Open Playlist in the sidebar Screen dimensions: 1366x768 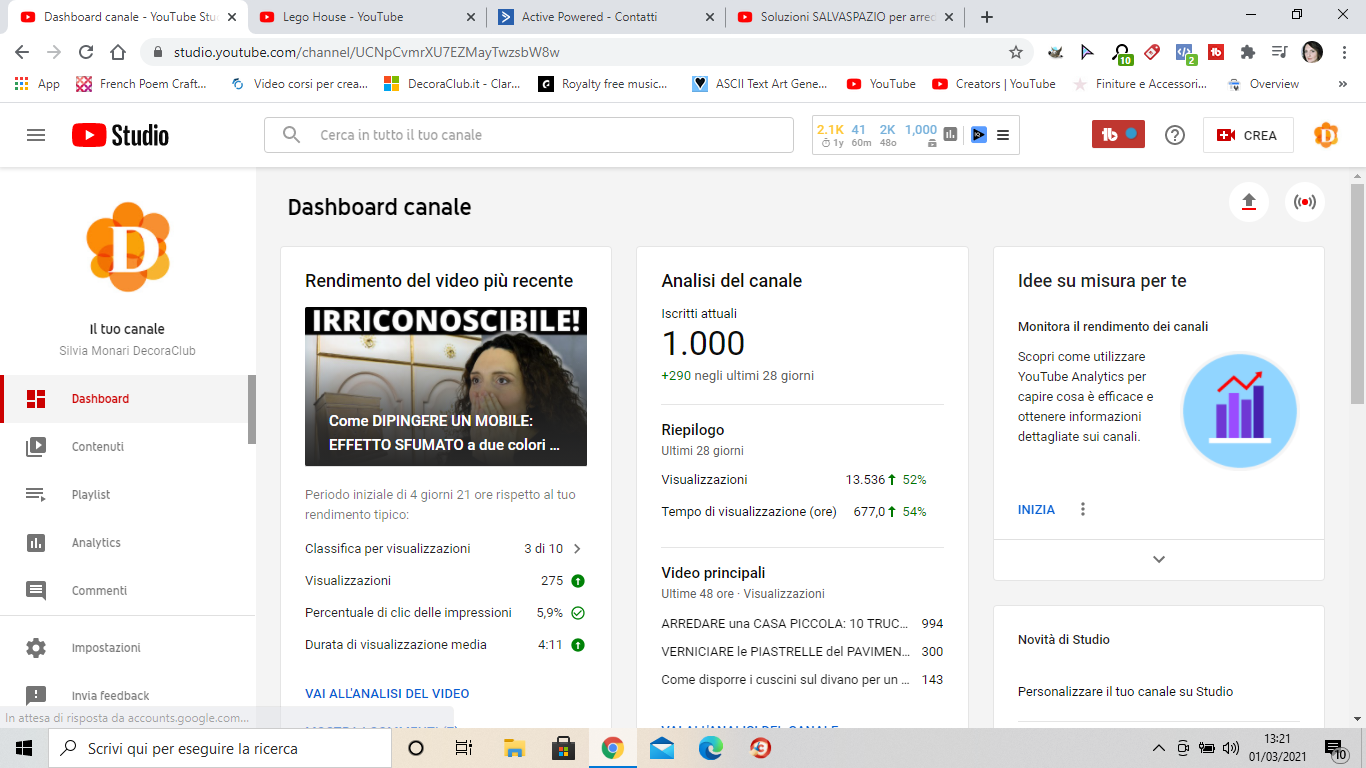(124, 495)
